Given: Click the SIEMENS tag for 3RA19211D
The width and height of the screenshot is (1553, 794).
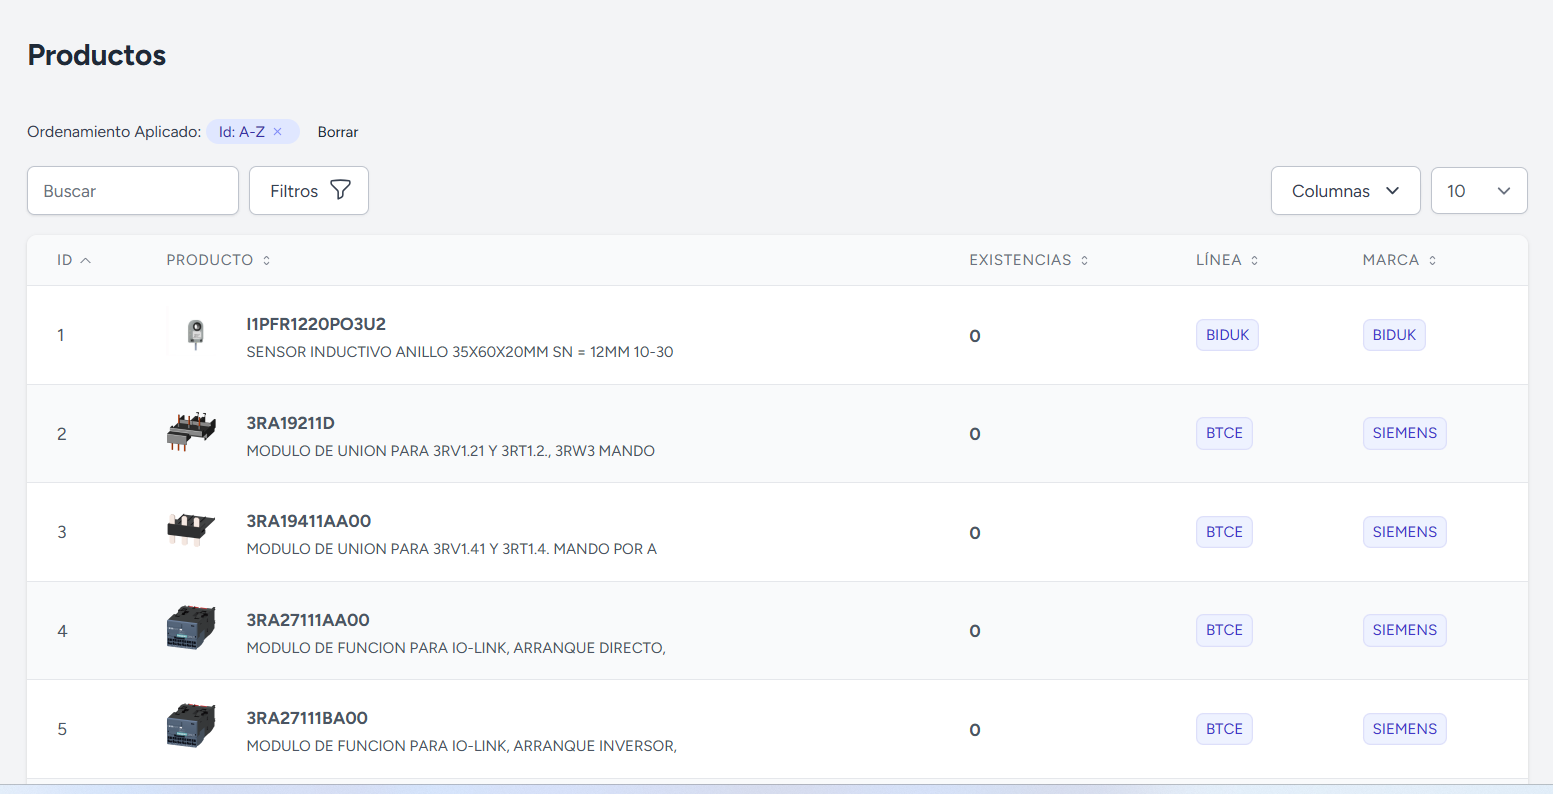Looking at the screenshot, I should click(1404, 433).
